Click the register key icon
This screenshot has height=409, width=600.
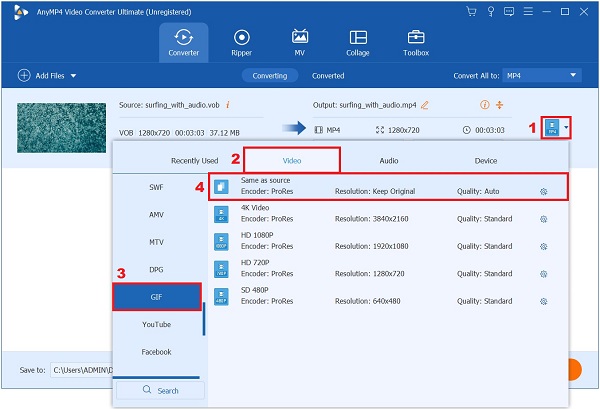pos(490,12)
